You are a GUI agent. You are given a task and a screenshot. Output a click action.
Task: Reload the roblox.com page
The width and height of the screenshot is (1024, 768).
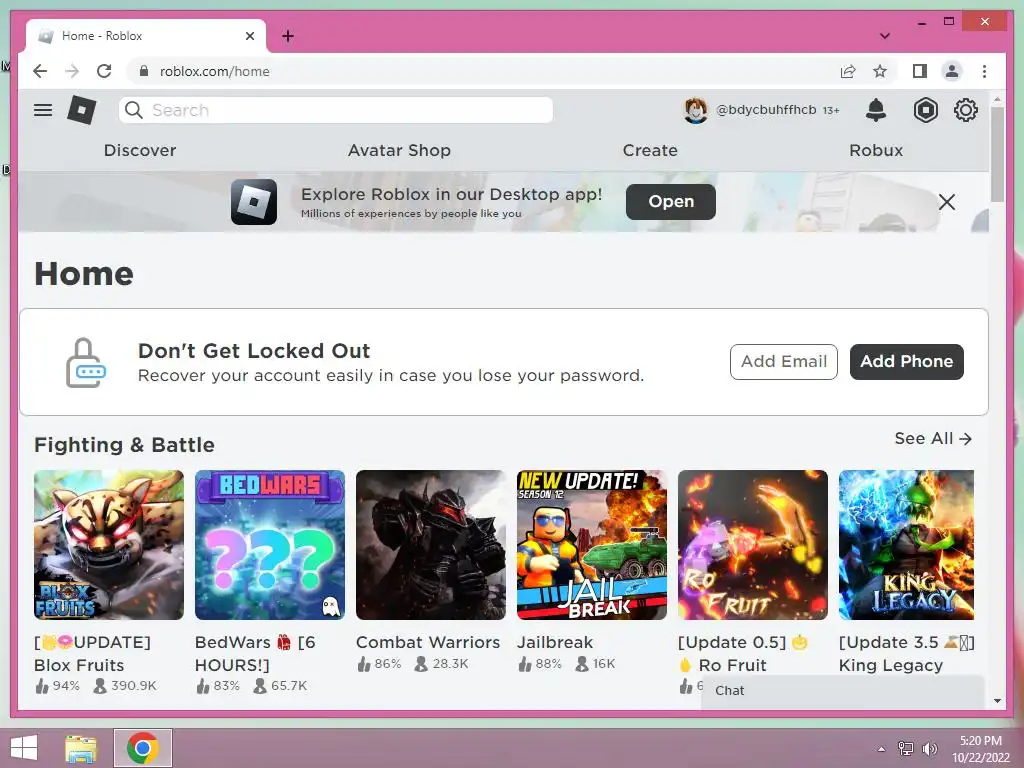(104, 71)
